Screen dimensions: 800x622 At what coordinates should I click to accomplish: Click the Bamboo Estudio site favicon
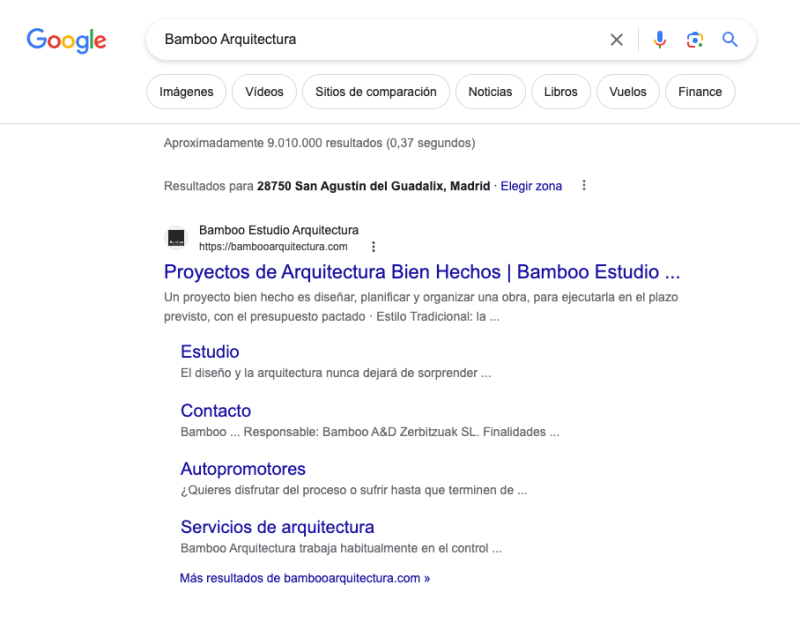click(177, 238)
